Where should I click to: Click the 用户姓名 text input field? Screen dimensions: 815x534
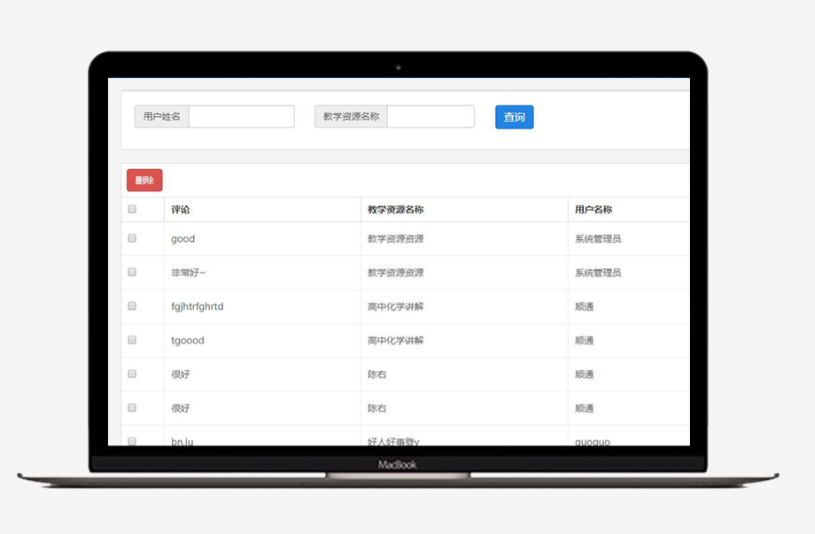point(241,117)
